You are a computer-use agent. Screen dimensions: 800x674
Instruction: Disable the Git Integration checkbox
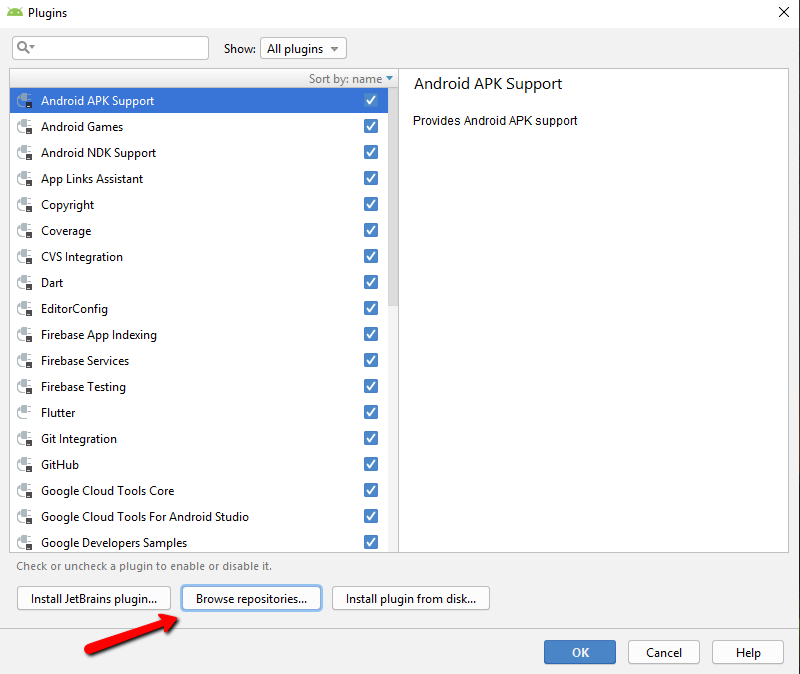click(x=371, y=438)
